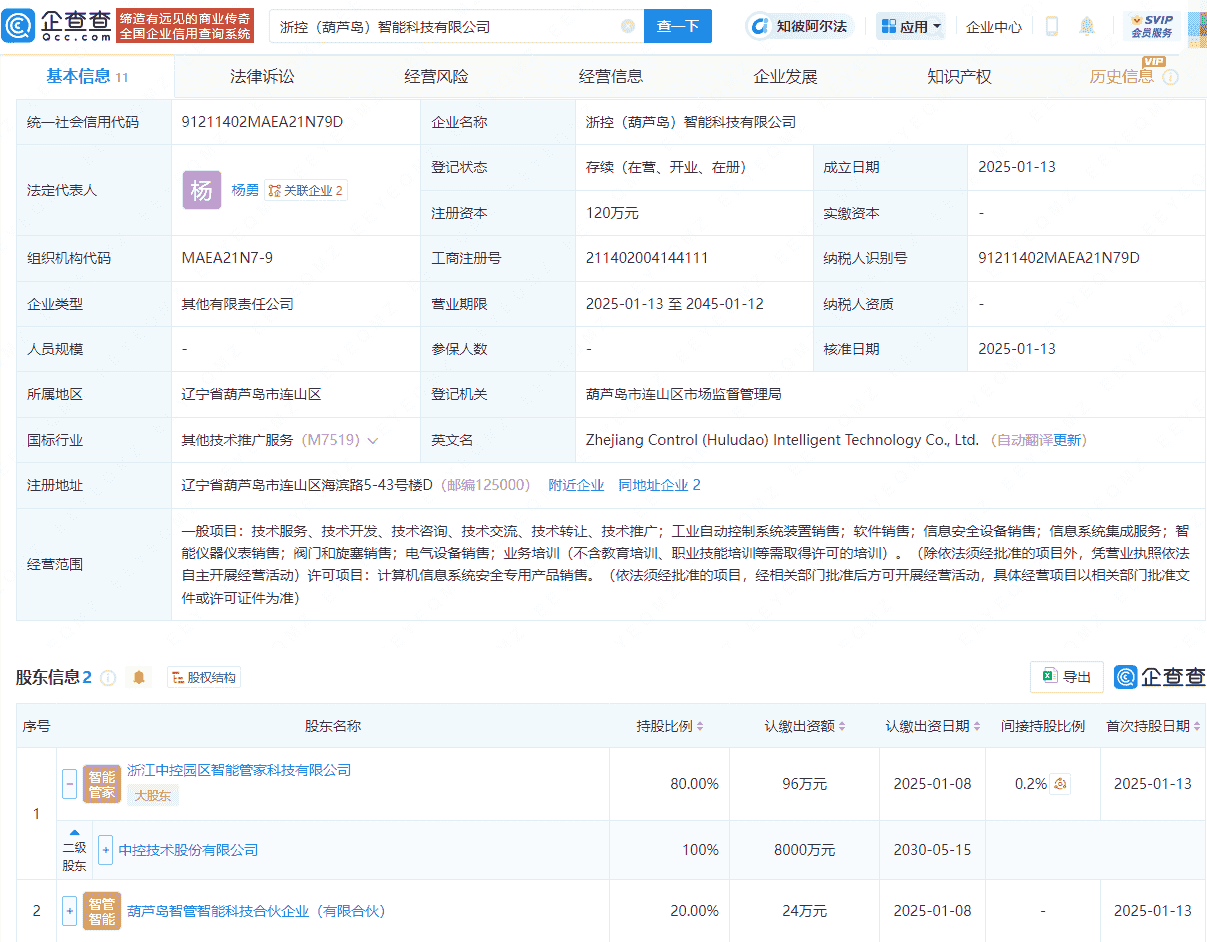Click the monitoring bell beside 股东信息

tap(138, 677)
